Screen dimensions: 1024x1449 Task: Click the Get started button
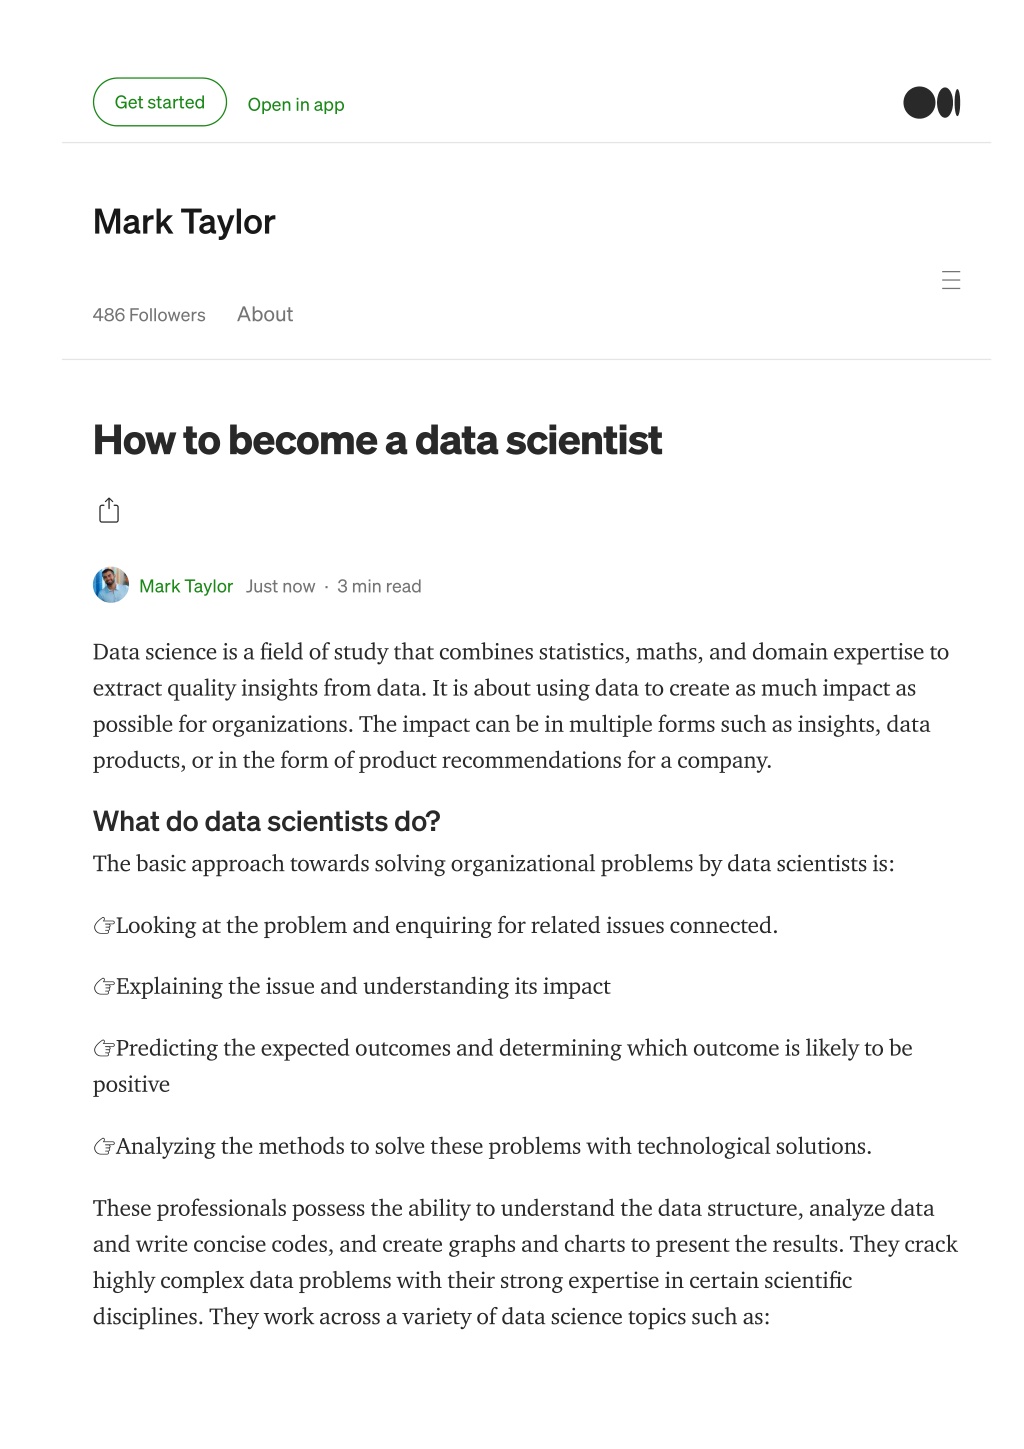160,102
